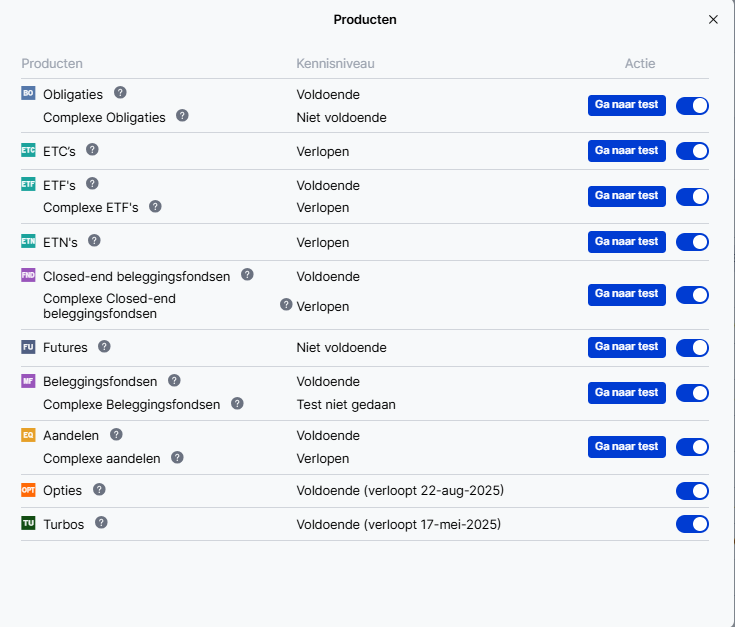Click Ga naar test for Beleggingsfondsen

tap(627, 393)
